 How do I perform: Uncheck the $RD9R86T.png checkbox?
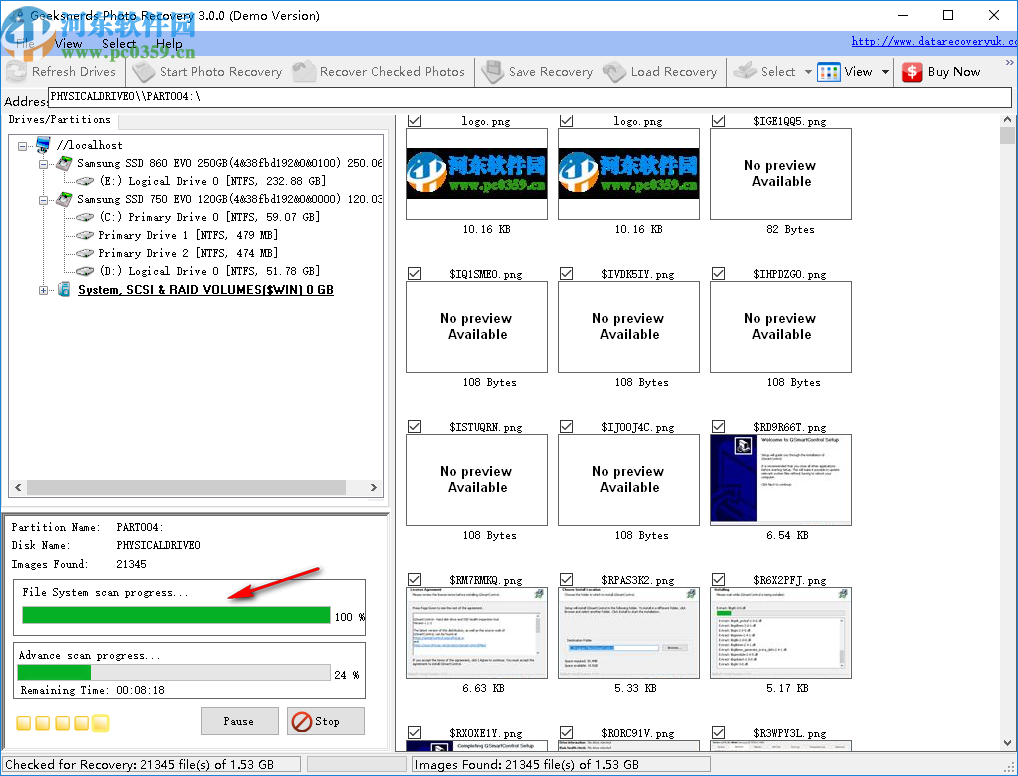click(x=719, y=426)
